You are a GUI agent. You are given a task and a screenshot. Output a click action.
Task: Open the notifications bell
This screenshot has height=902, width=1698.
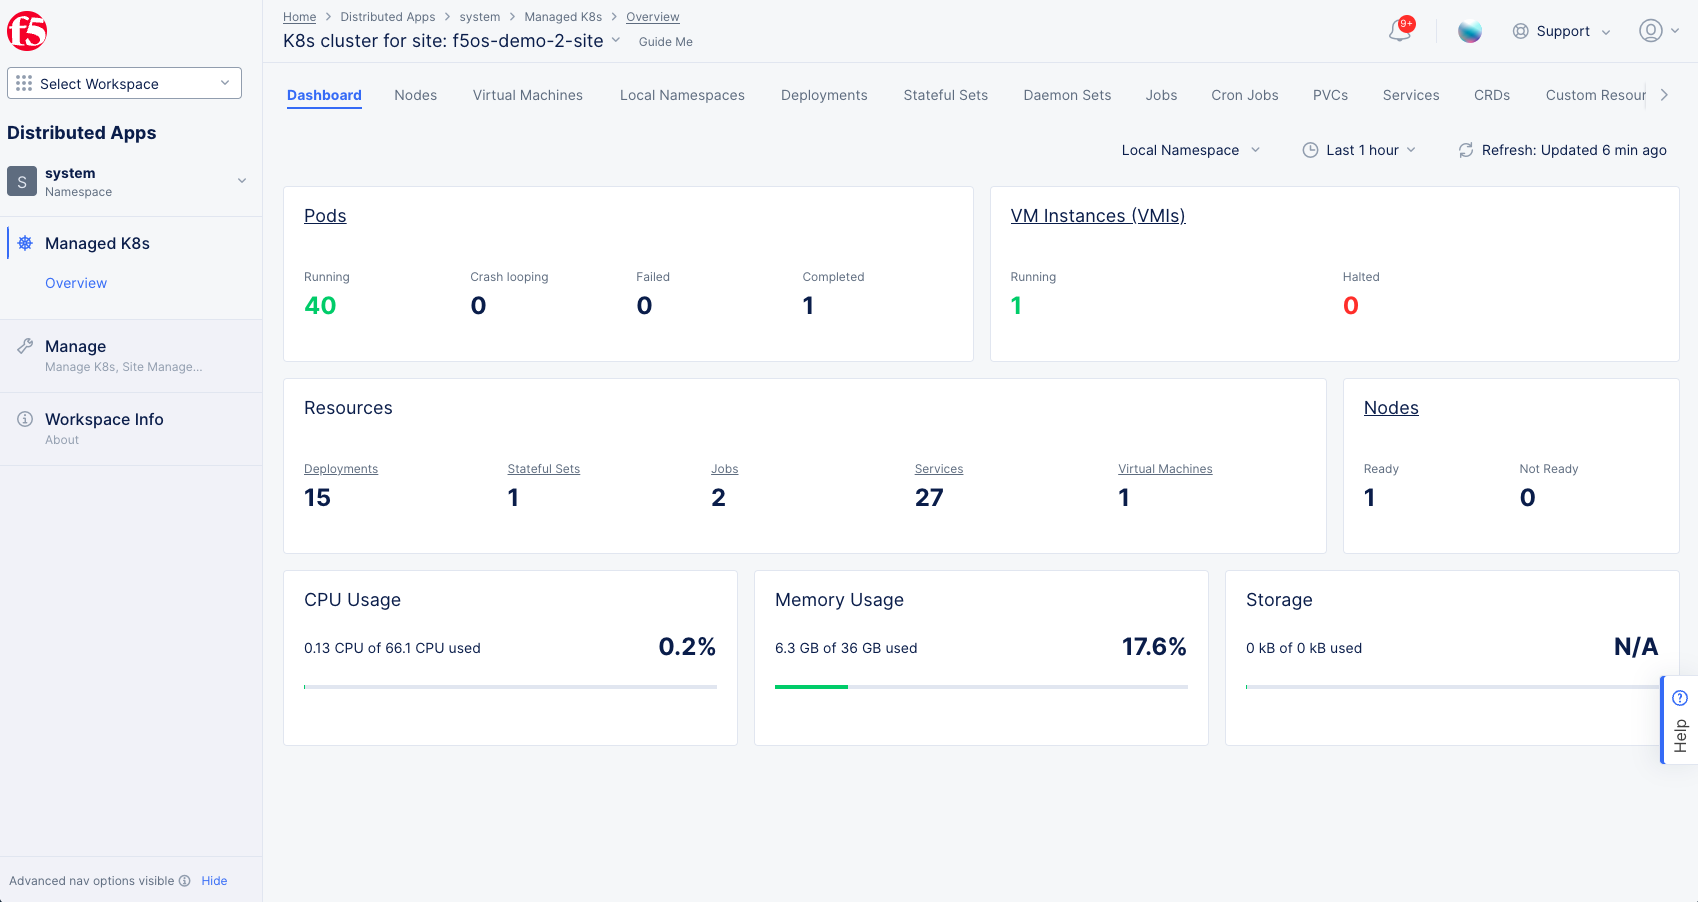tap(1399, 31)
